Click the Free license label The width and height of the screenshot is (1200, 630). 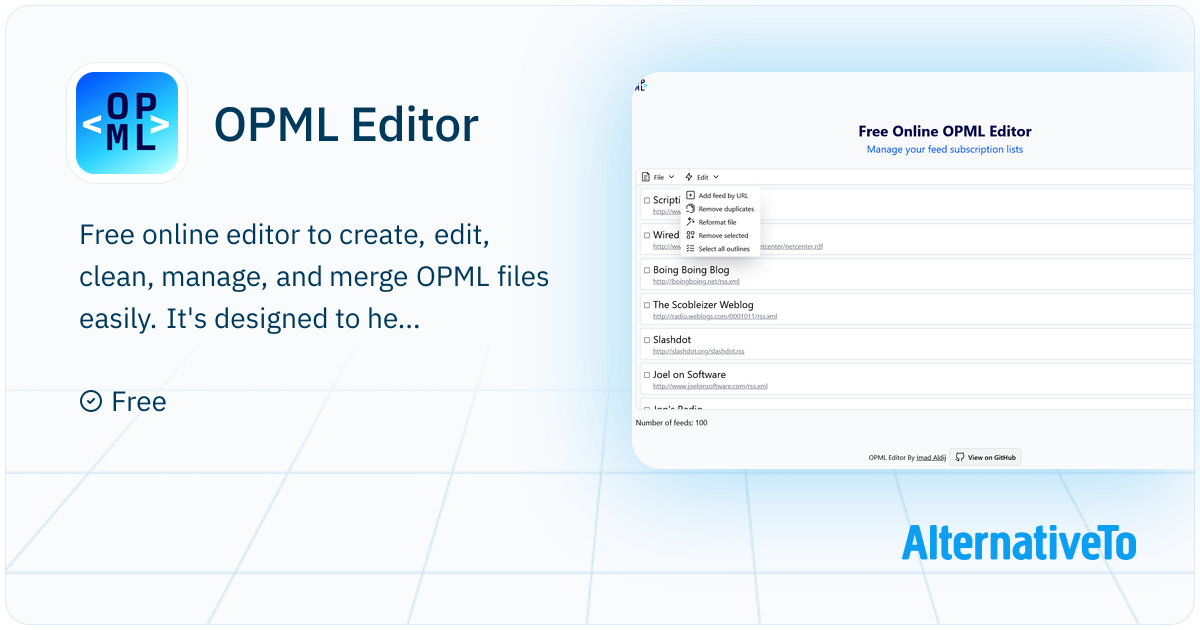tap(139, 402)
